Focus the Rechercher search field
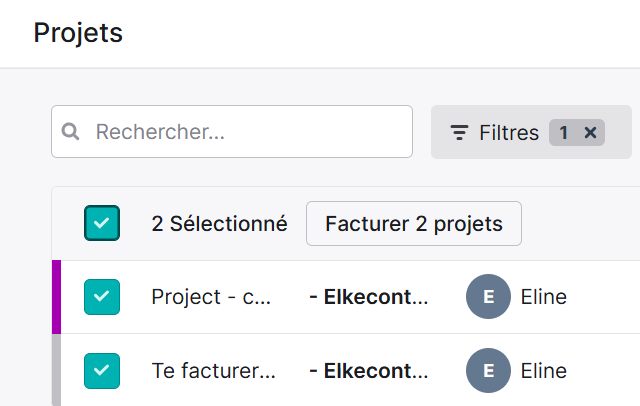The height and width of the screenshot is (406, 640). coord(232,131)
